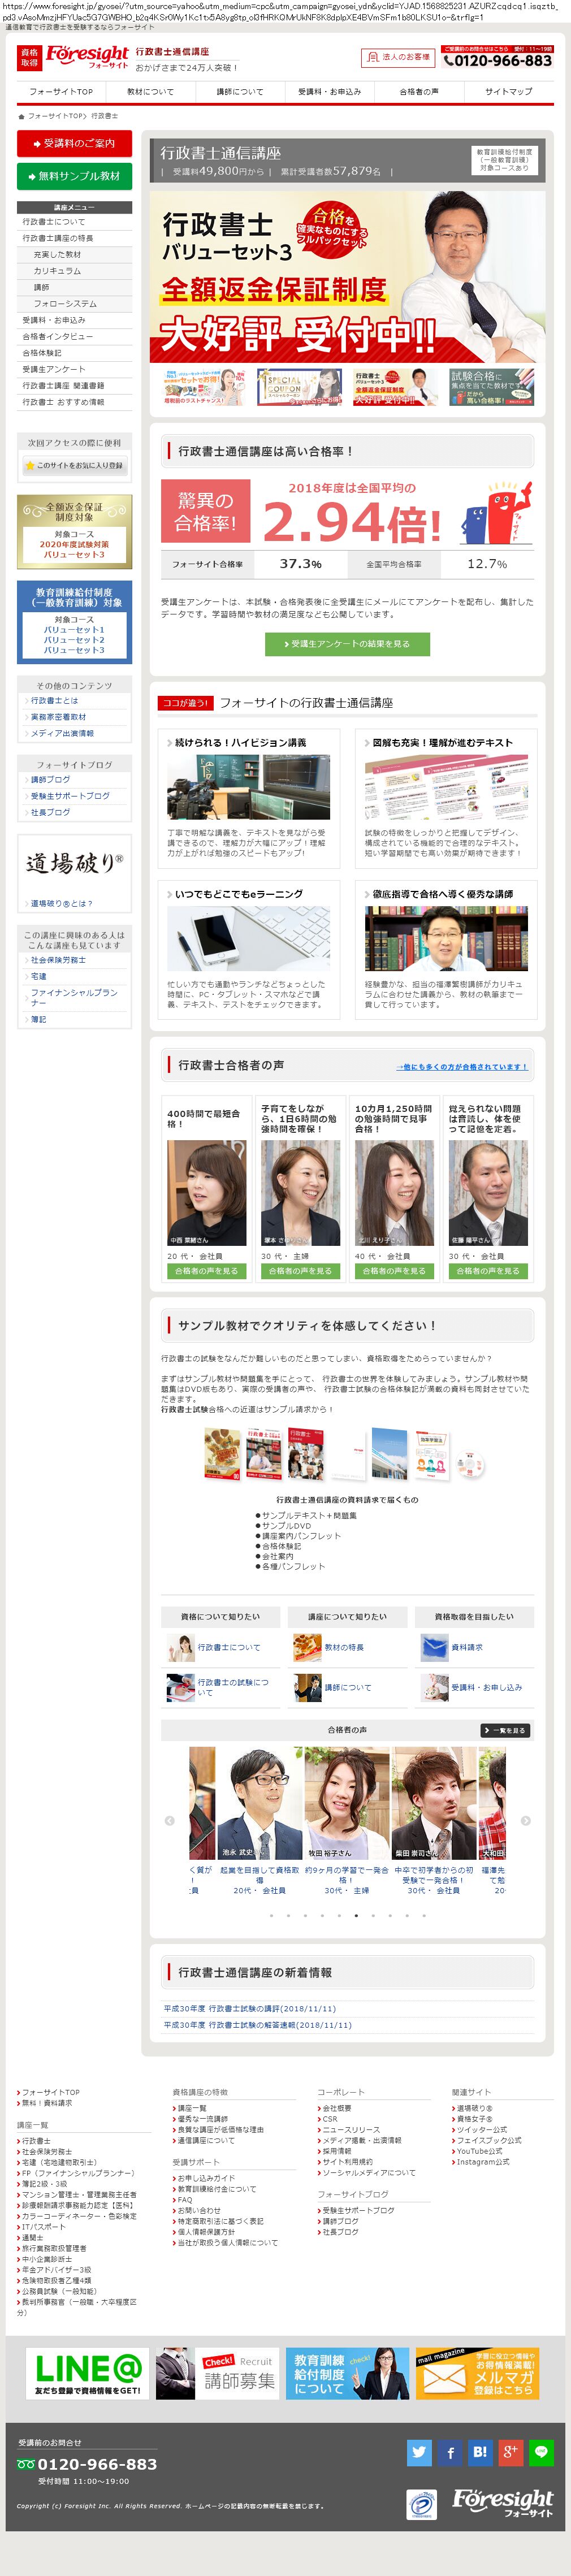Click the 全額返金保証制度 hero banner
Image resolution: width=571 pixels, height=2576 pixels.
pos(347,277)
